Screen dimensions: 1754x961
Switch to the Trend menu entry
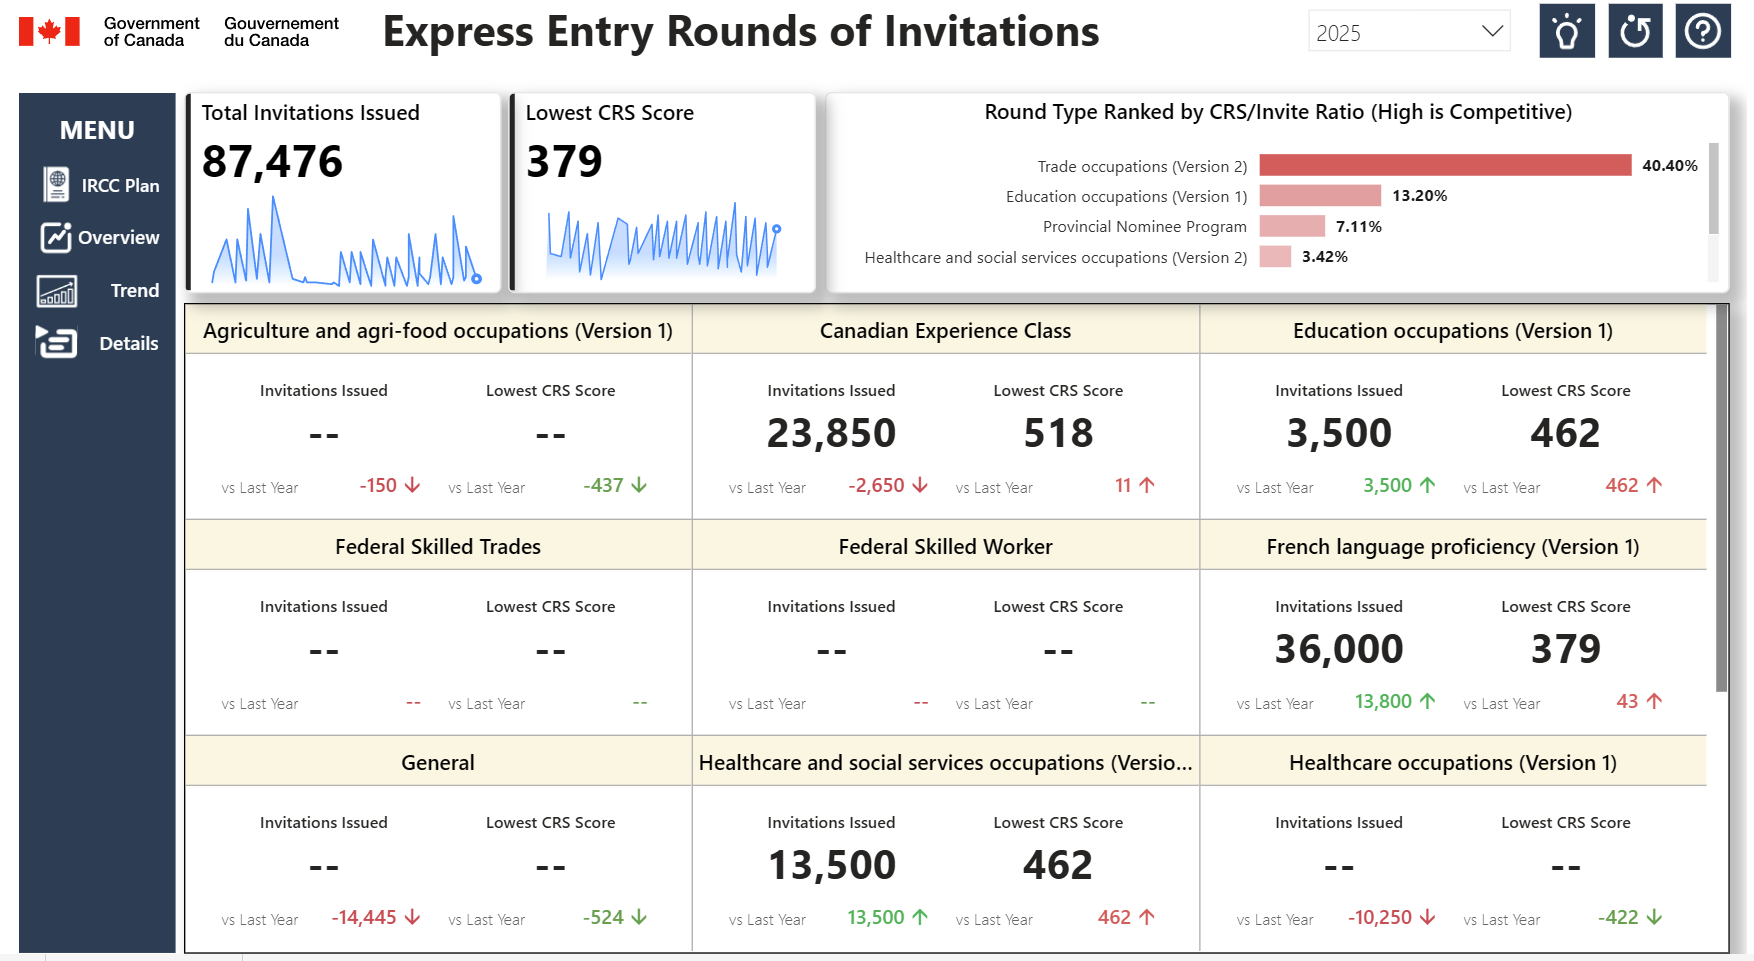(134, 290)
